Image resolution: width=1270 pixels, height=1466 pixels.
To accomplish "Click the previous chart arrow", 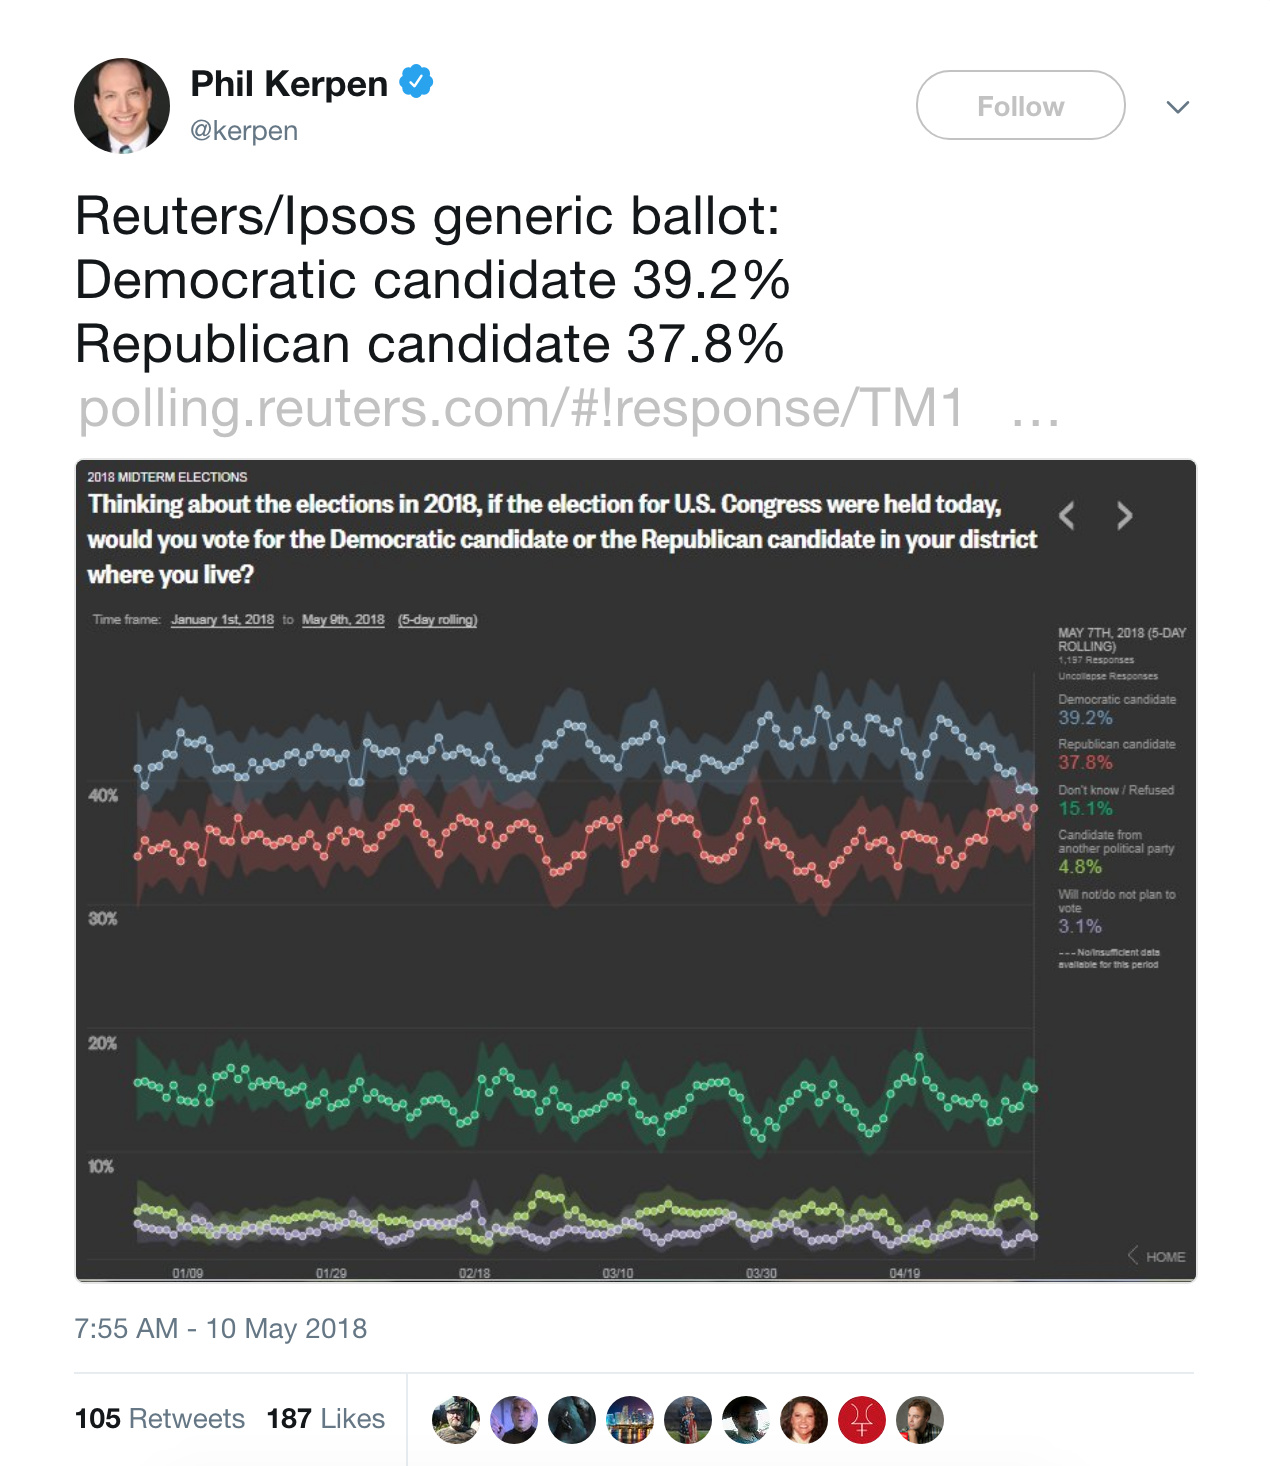I will coord(1067,516).
